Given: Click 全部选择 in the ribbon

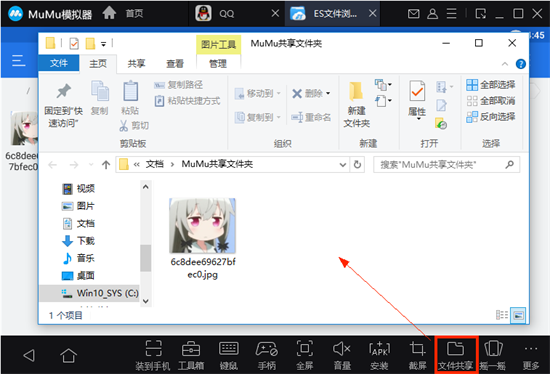Looking at the screenshot, I should 491,85.
